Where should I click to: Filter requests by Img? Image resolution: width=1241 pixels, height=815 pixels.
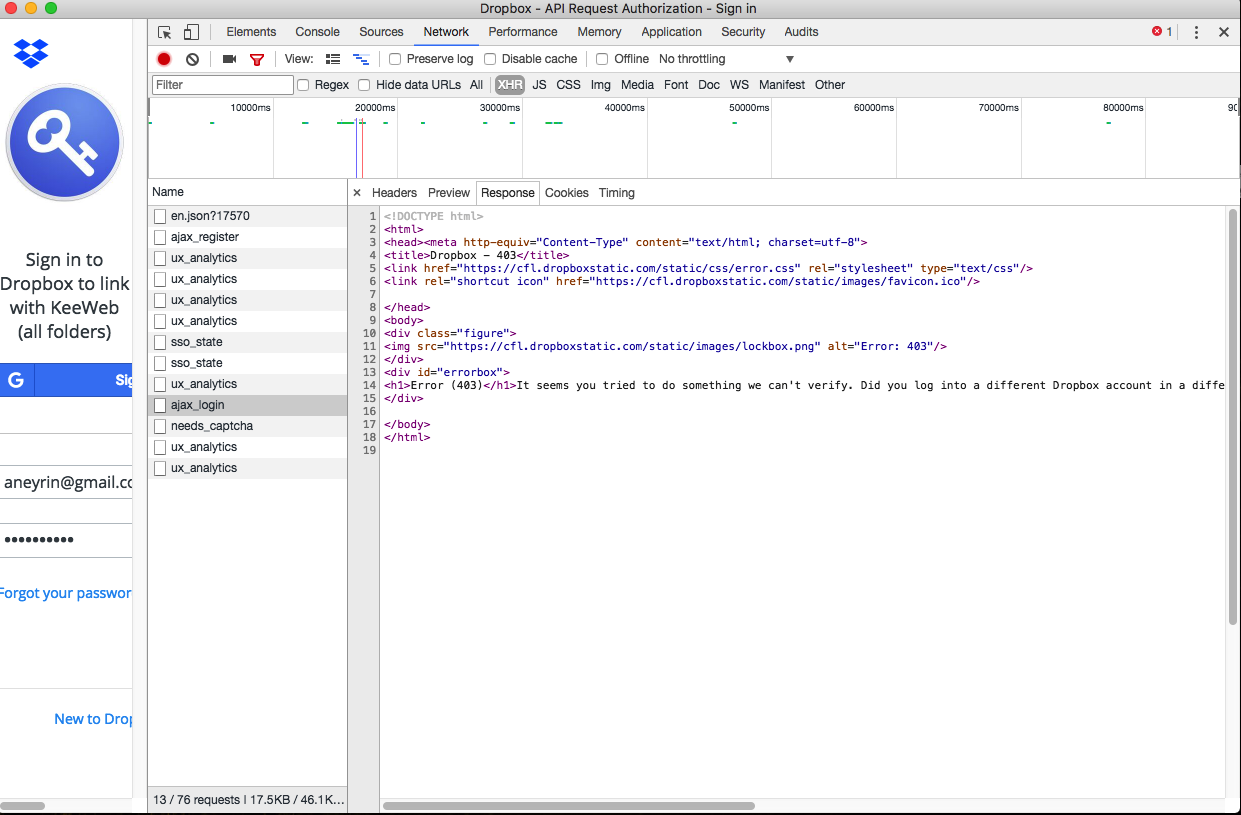pyautogui.click(x=600, y=85)
